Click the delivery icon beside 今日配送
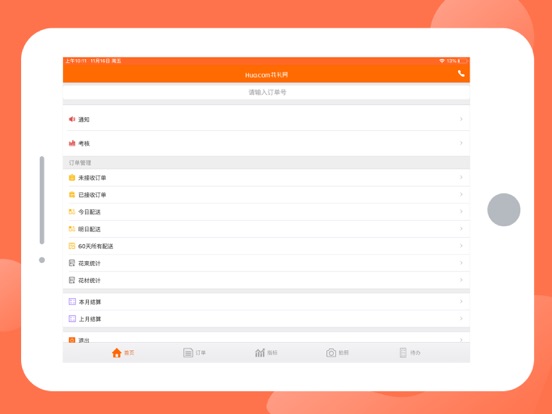Screen dimensions: 552x414 tap(72, 212)
